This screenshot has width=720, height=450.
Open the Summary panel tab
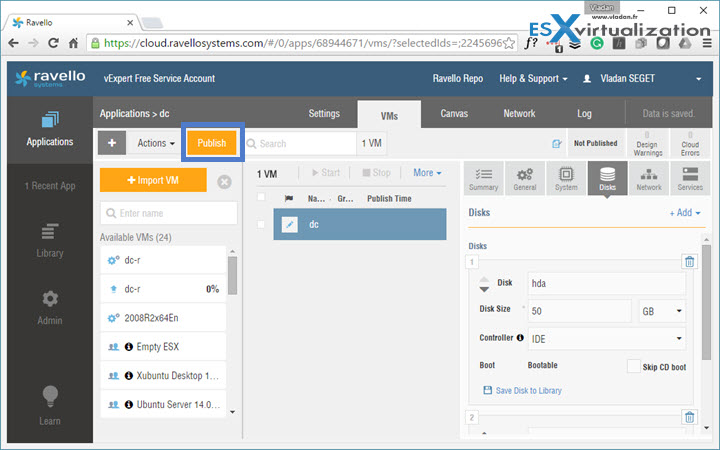click(484, 179)
